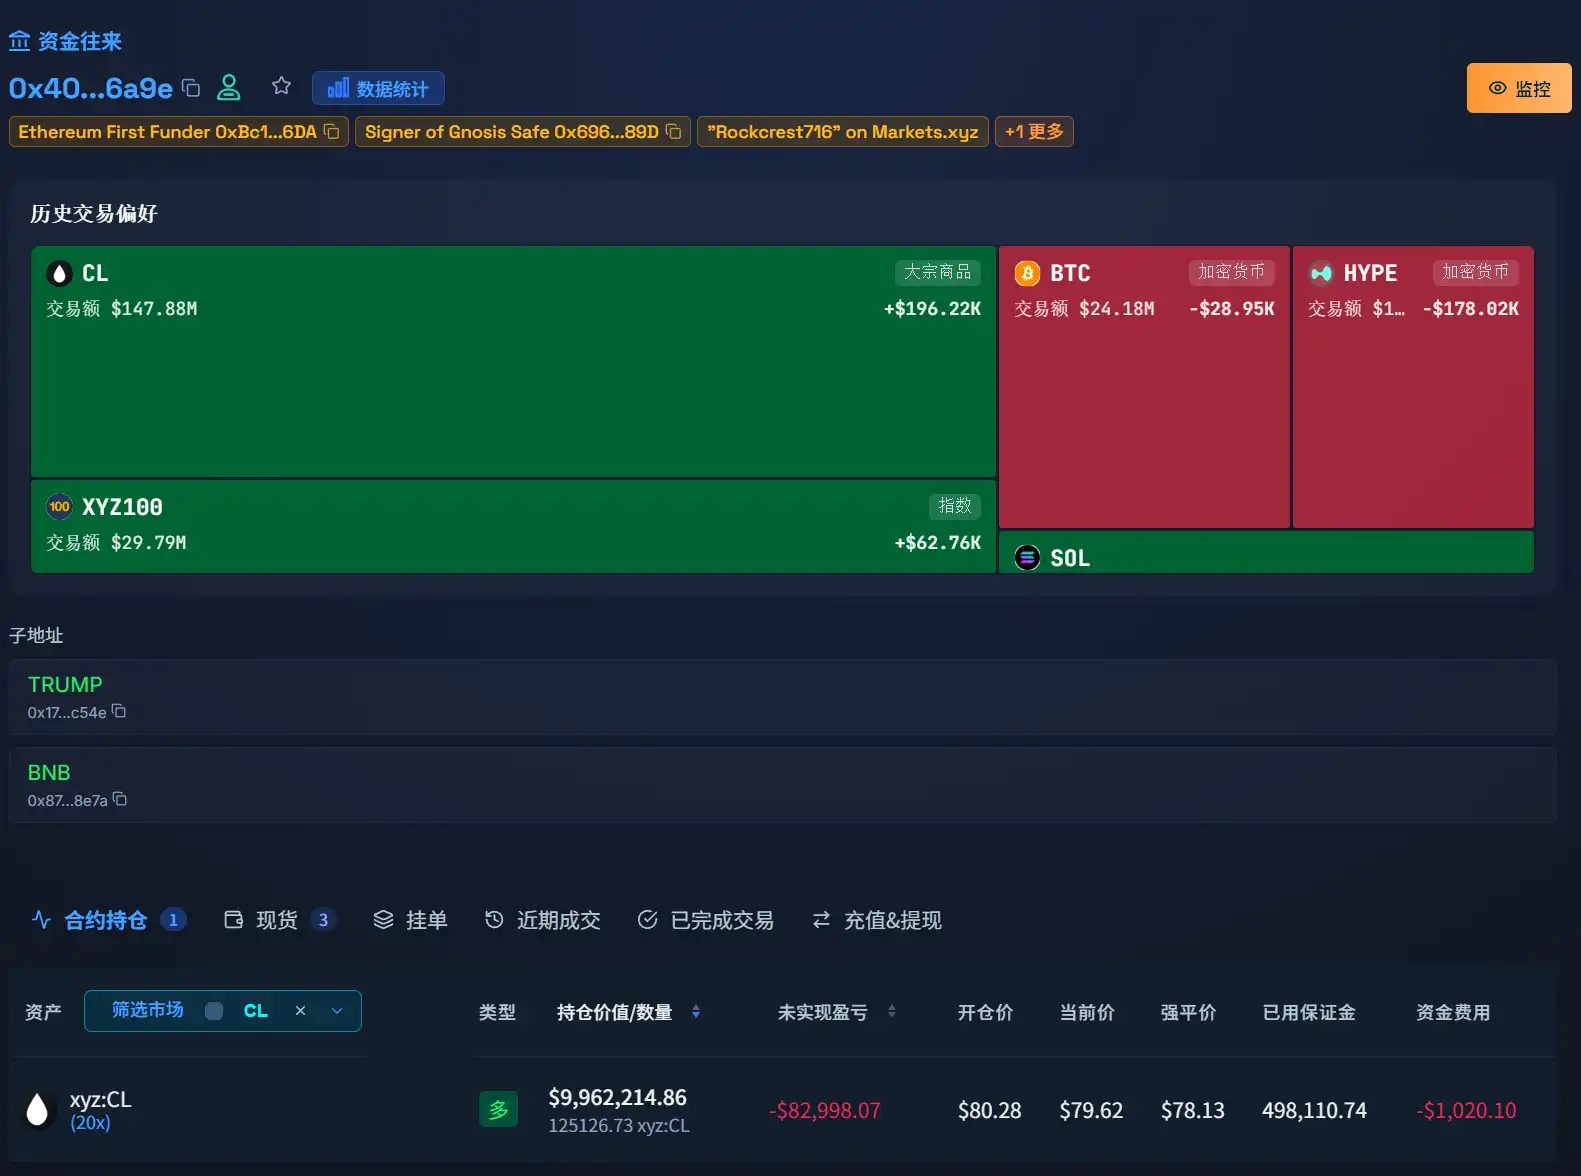Open the BNB sub-address
Screen dimensions: 1581x1176
(x=49, y=773)
